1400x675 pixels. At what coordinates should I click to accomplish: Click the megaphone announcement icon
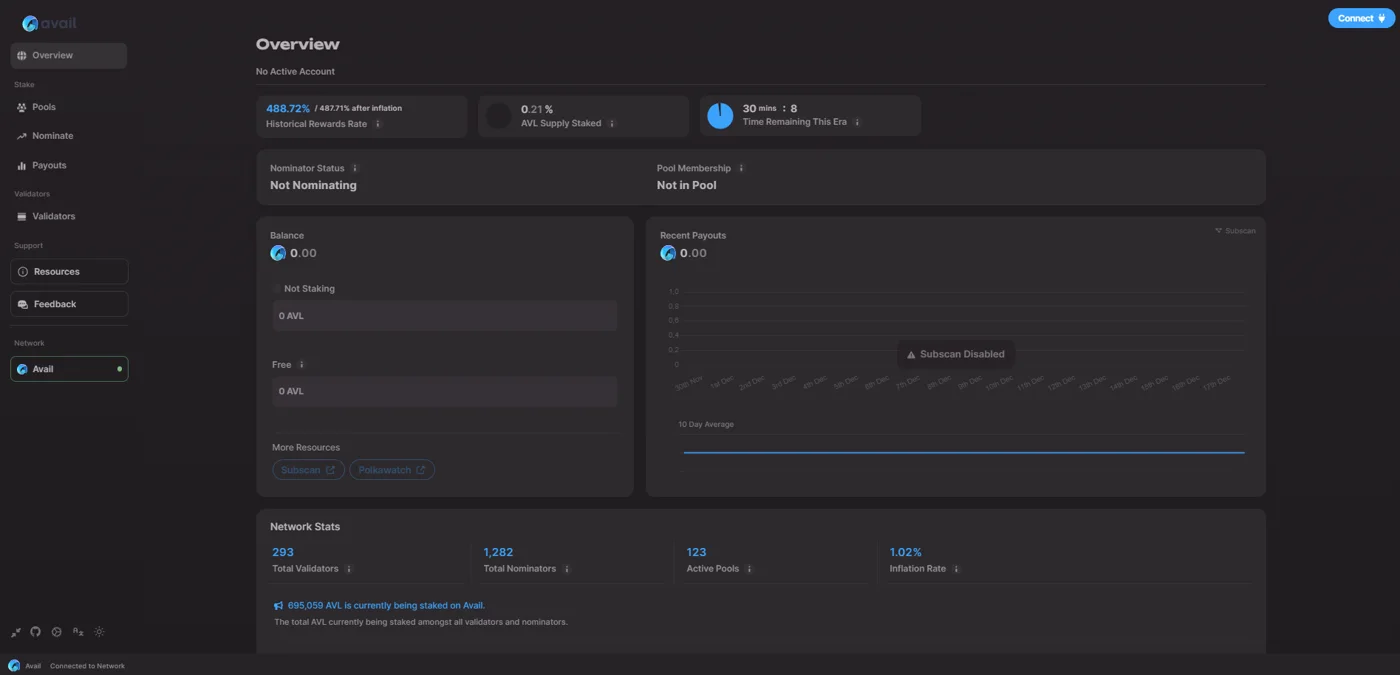click(278, 606)
